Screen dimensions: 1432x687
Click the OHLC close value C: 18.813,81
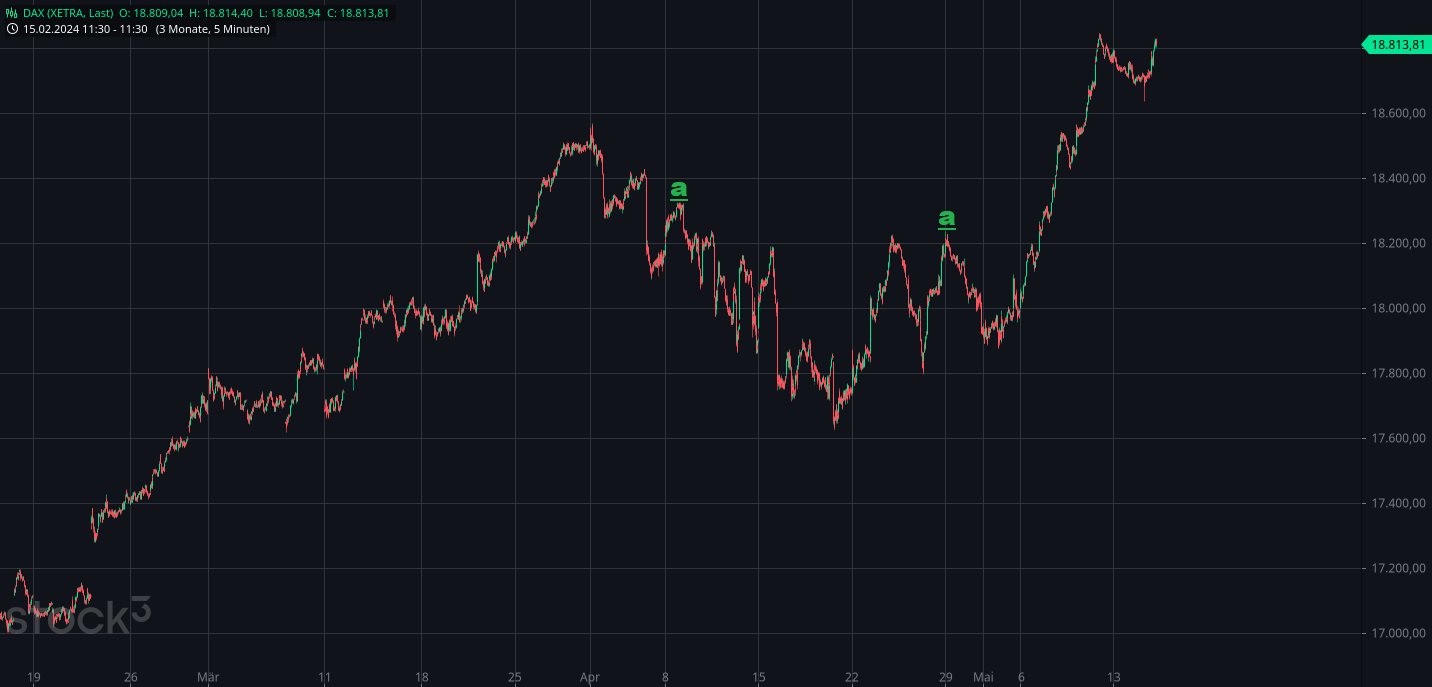pyautogui.click(x=357, y=13)
